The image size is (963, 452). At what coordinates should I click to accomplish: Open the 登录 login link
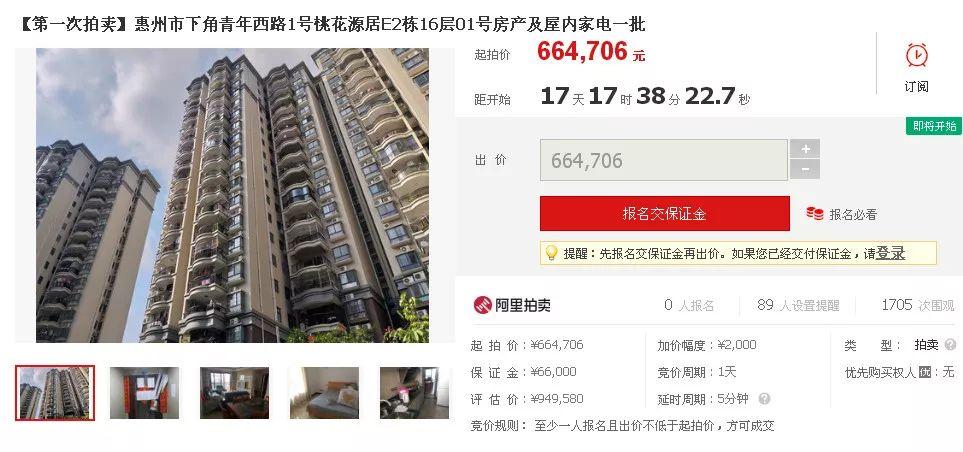pyautogui.click(x=891, y=253)
